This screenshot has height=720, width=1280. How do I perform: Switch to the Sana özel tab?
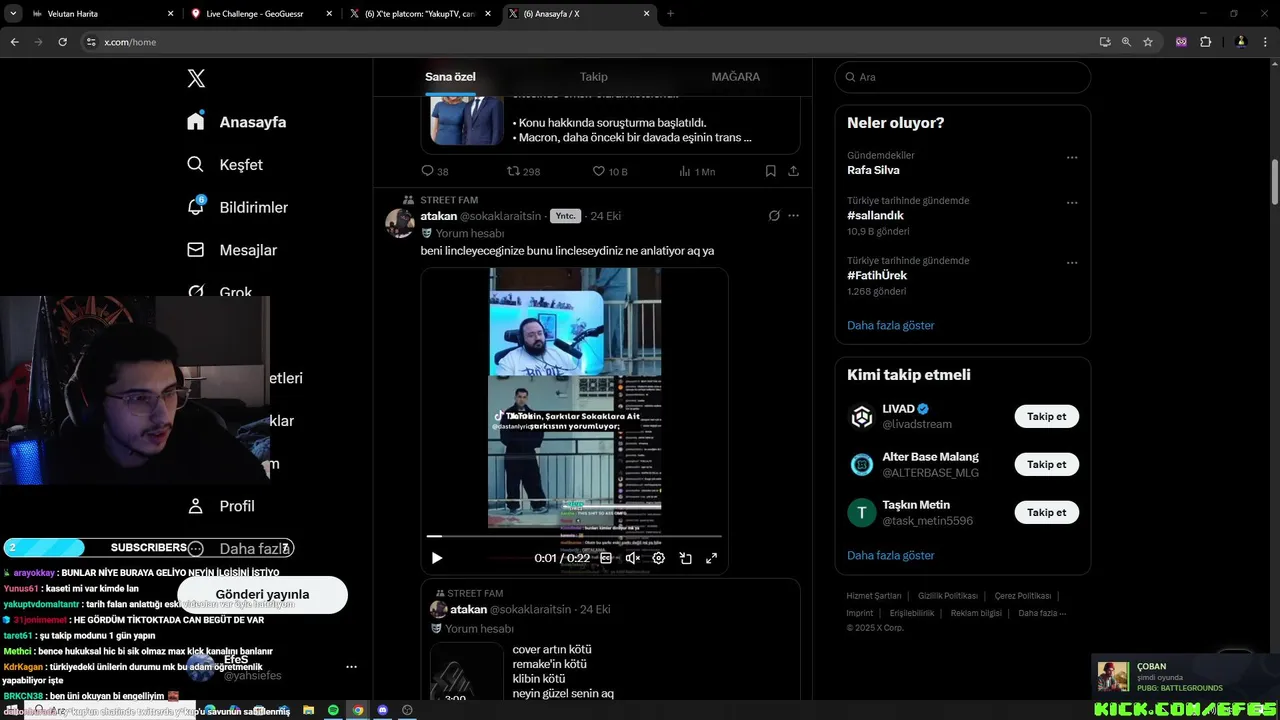tap(450, 77)
